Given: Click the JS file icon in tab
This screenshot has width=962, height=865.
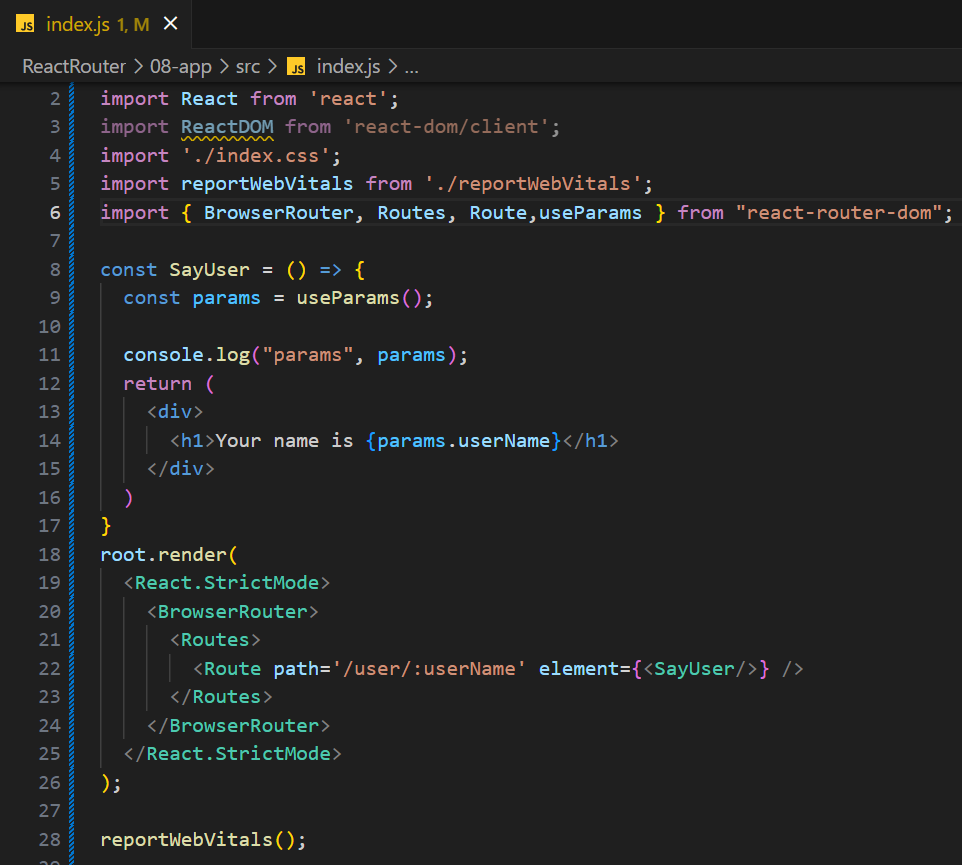Looking at the screenshot, I should point(25,25).
